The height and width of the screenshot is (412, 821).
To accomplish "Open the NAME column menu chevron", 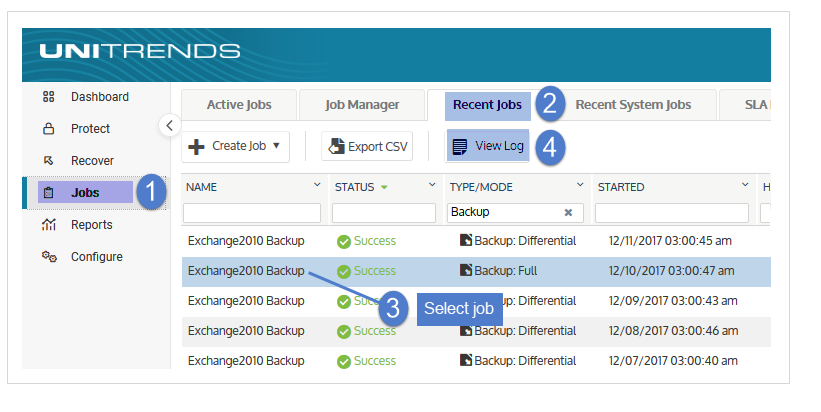I will click(x=317, y=185).
